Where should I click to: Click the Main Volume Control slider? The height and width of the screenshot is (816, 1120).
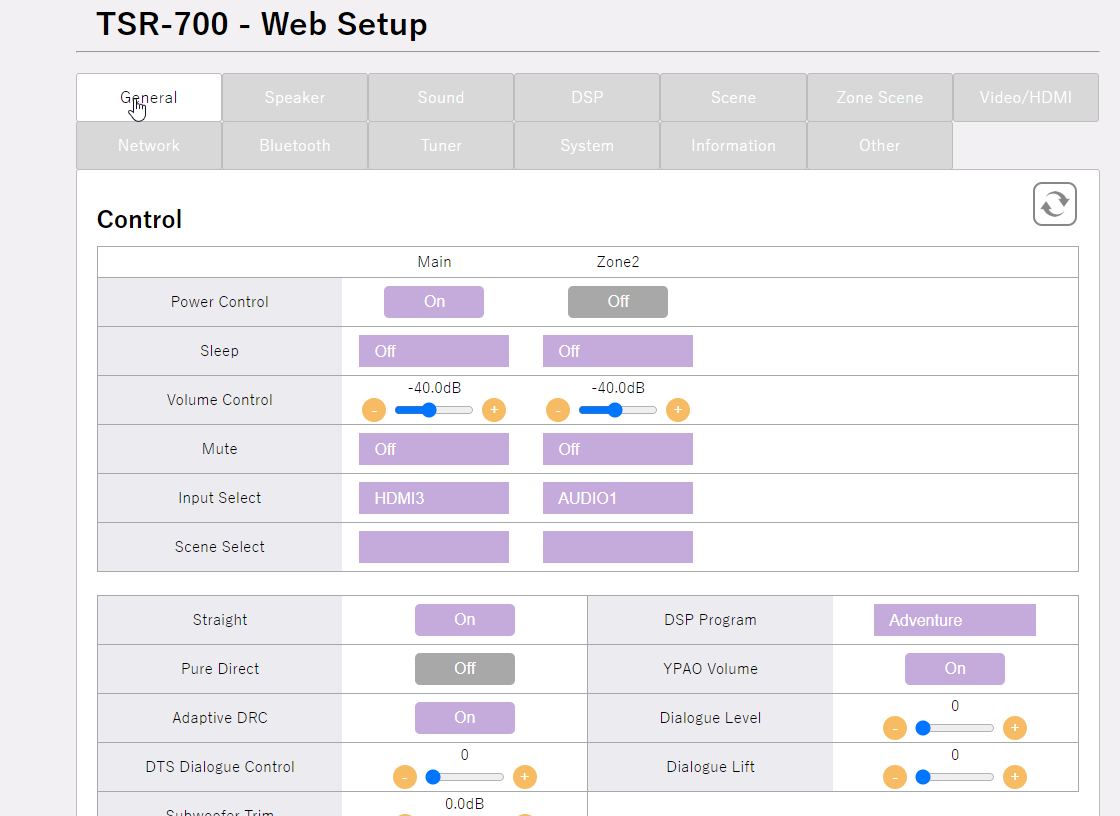tap(434, 410)
